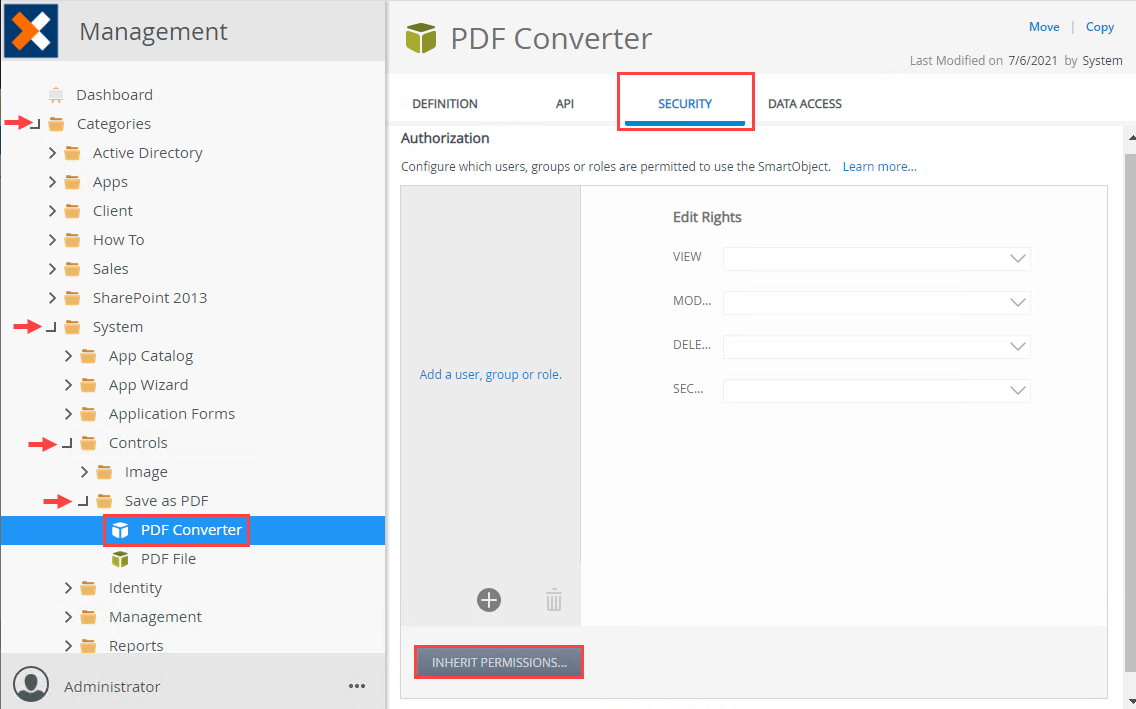The width and height of the screenshot is (1136, 709).
Task: Click the App Wizard folder icon
Action: pyautogui.click(x=88, y=385)
